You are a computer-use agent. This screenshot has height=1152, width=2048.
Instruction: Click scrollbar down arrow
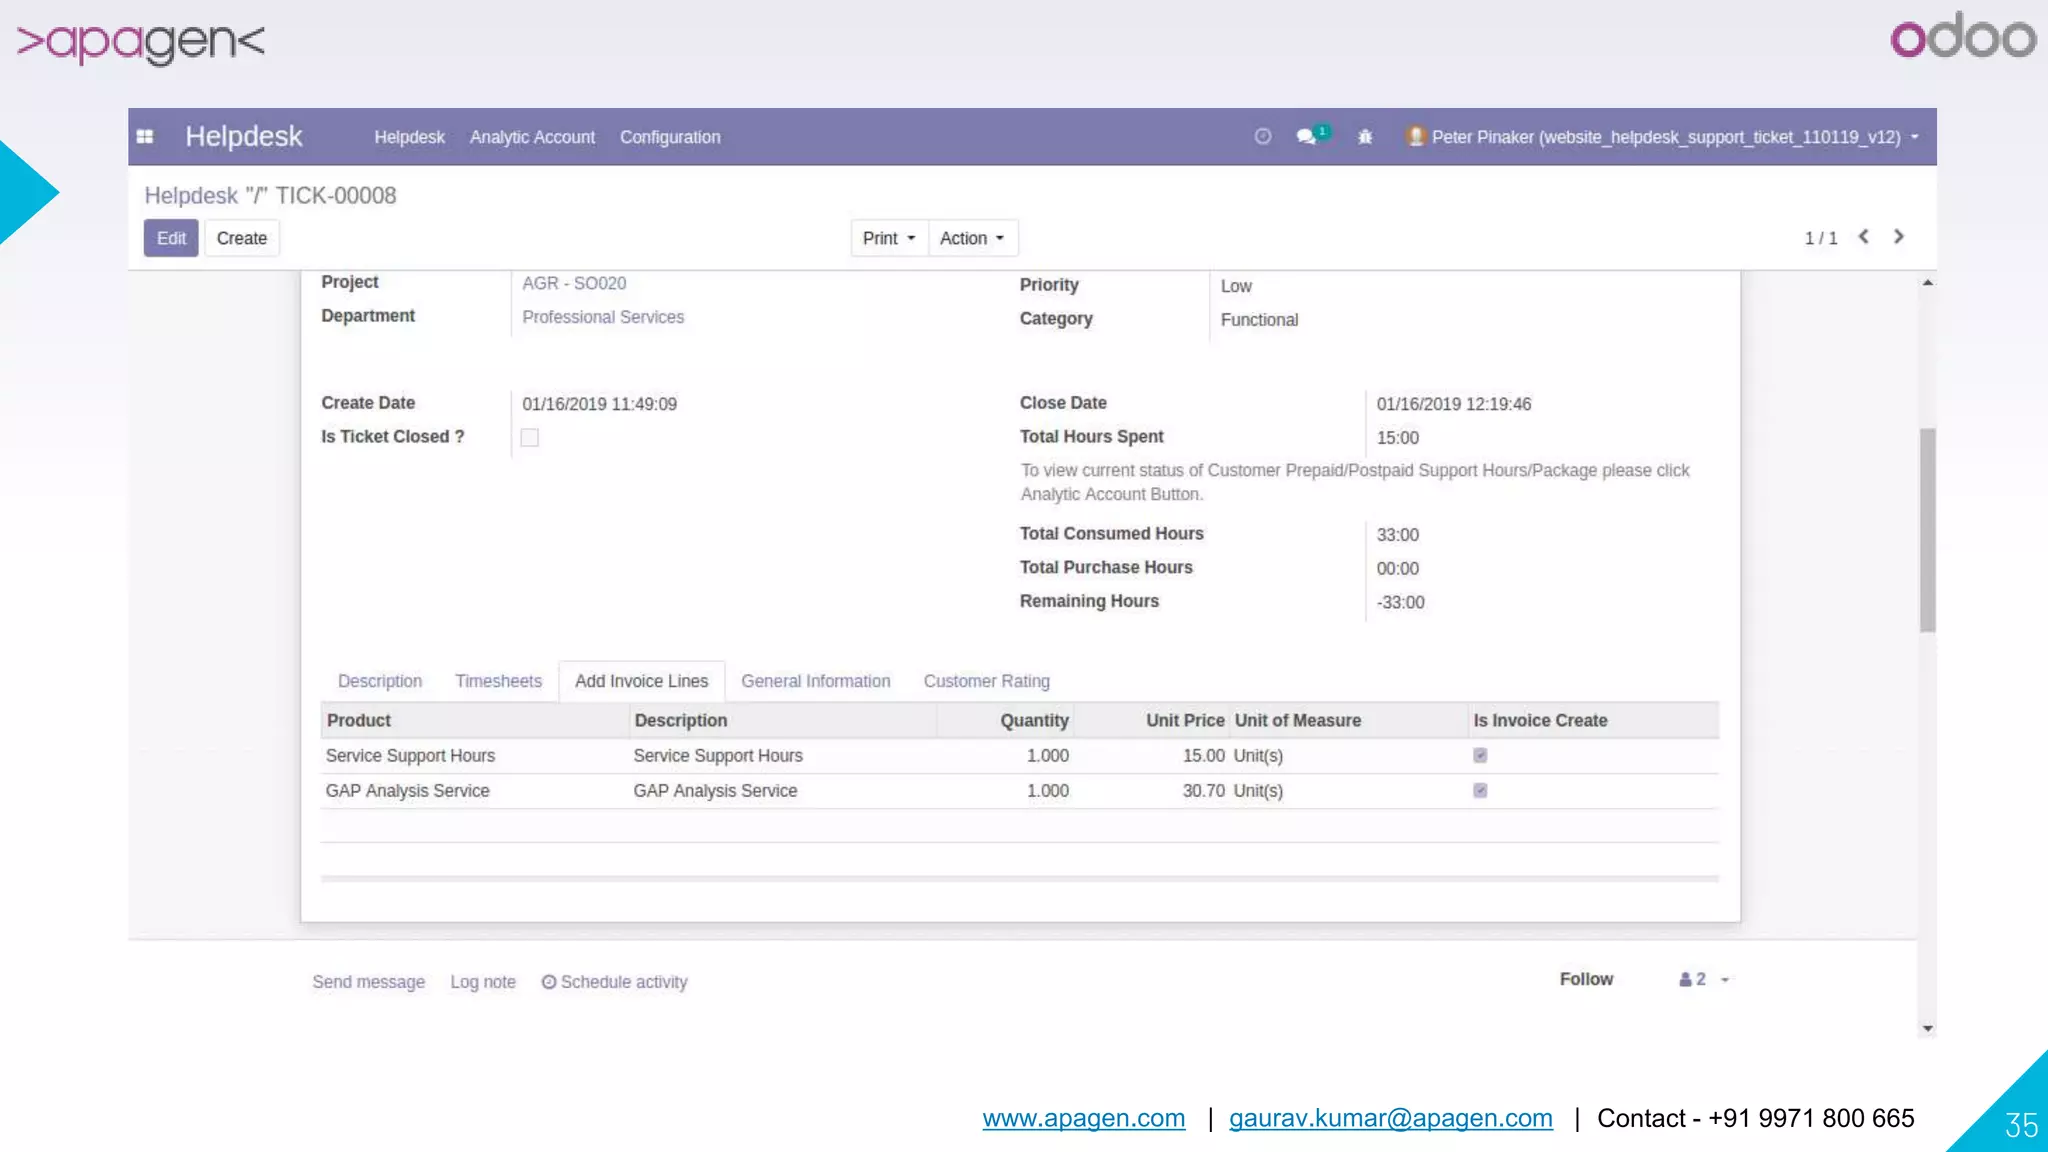(1927, 1028)
